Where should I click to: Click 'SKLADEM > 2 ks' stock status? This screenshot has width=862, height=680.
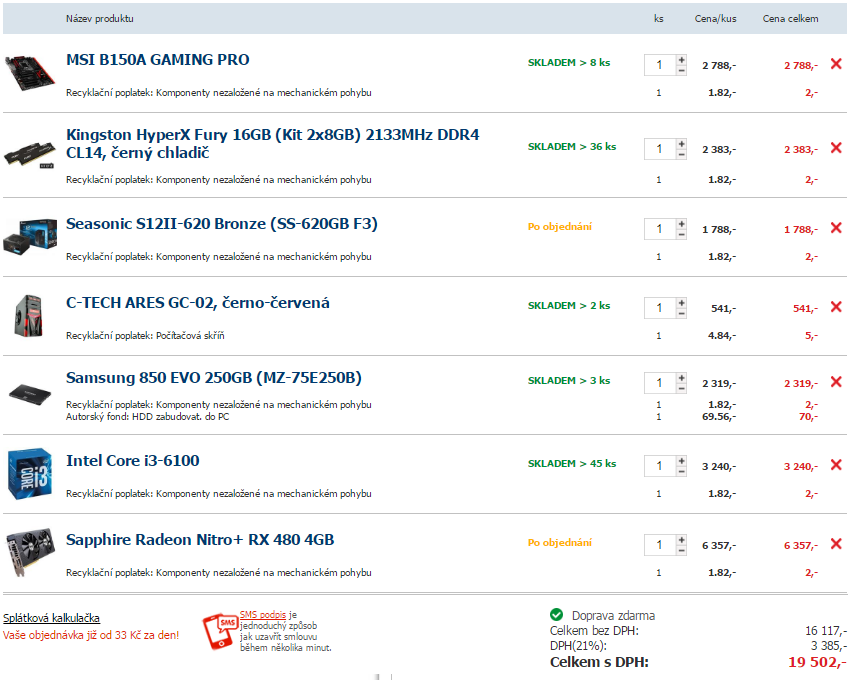(569, 306)
